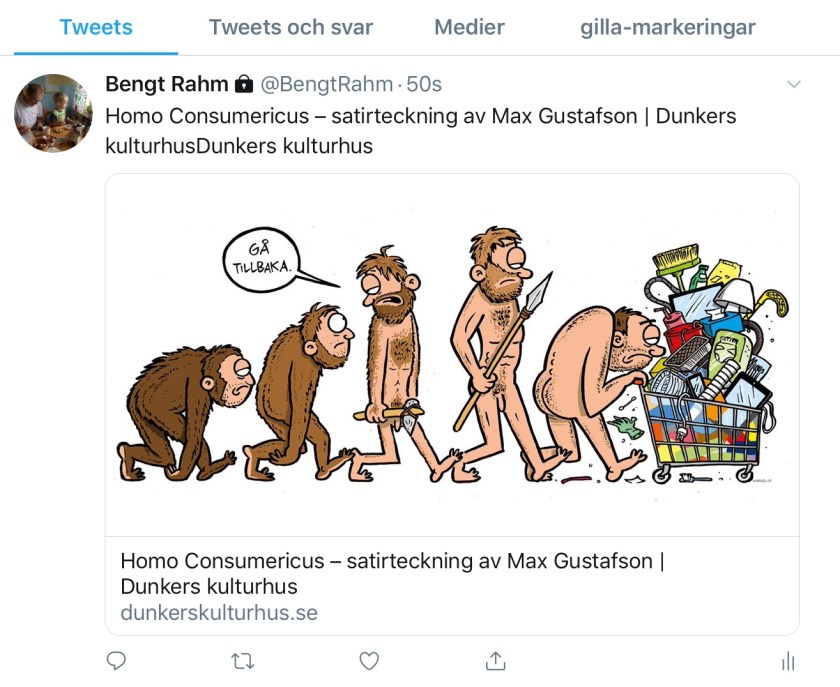Click the 50s tweet timestamp
This screenshot has height=687, width=840.
[x=424, y=84]
